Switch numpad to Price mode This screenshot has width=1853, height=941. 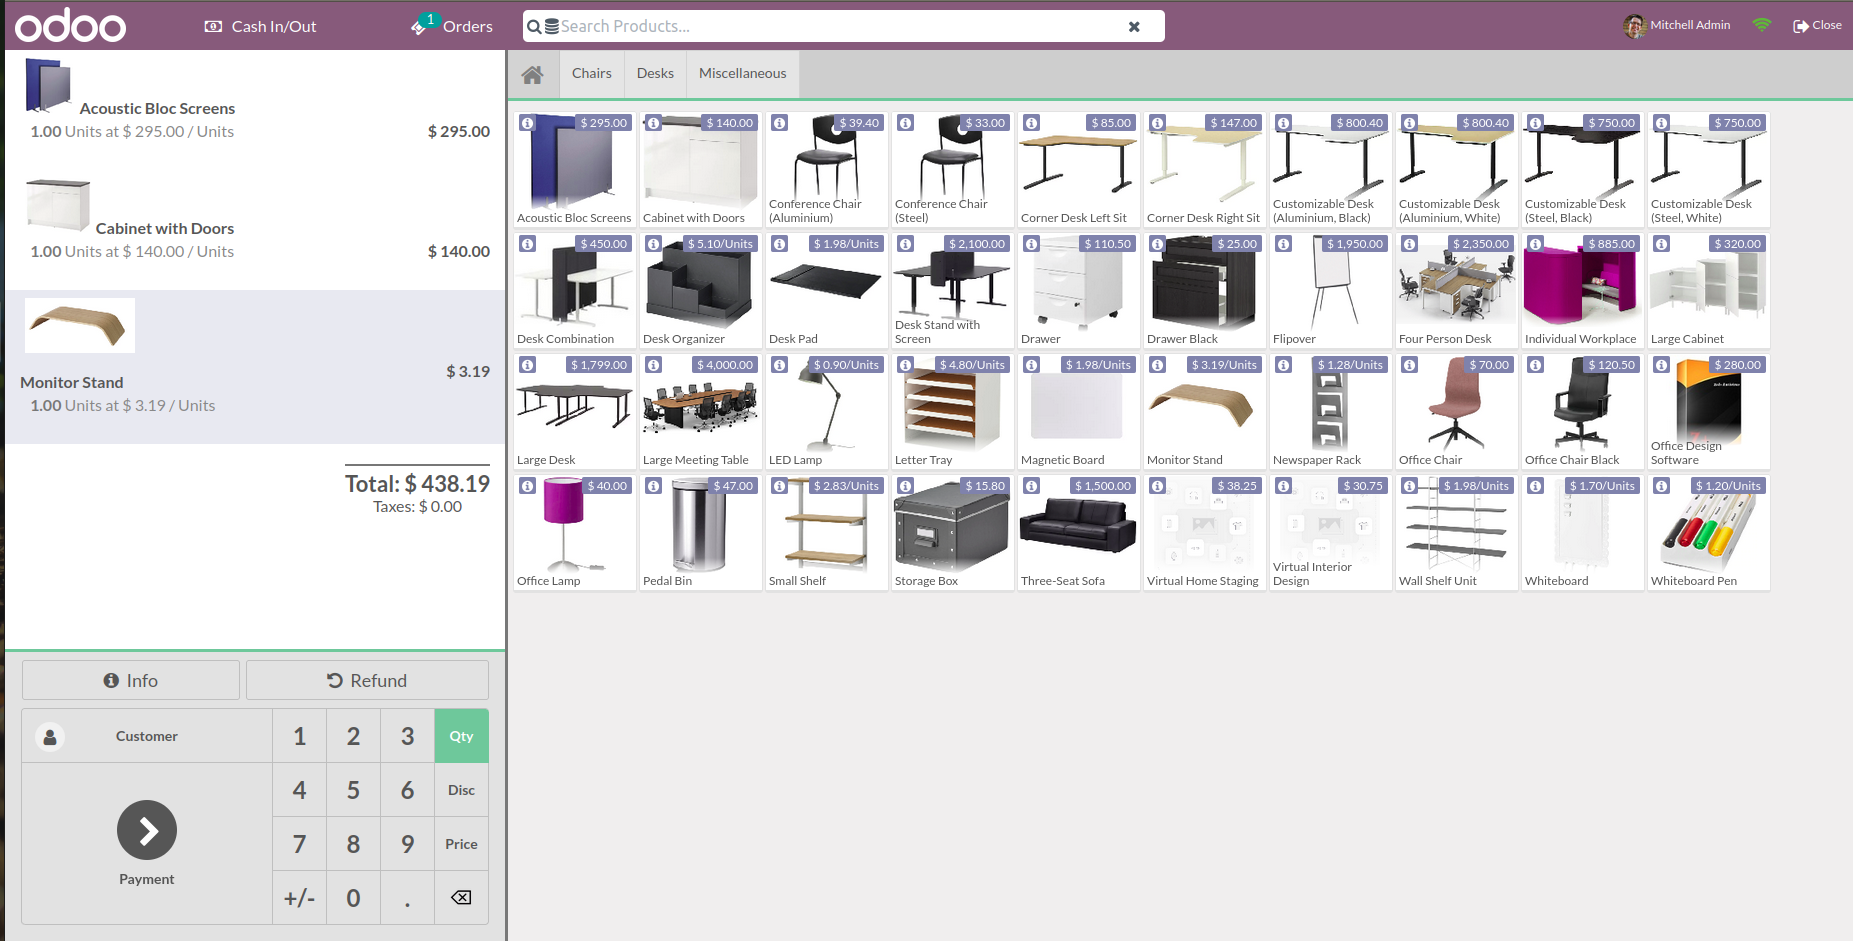[x=461, y=844]
